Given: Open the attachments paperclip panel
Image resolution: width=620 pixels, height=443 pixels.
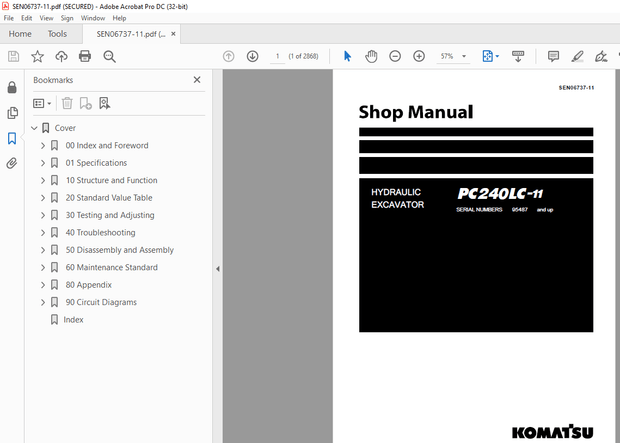Looking at the screenshot, I should click(x=12, y=163).
